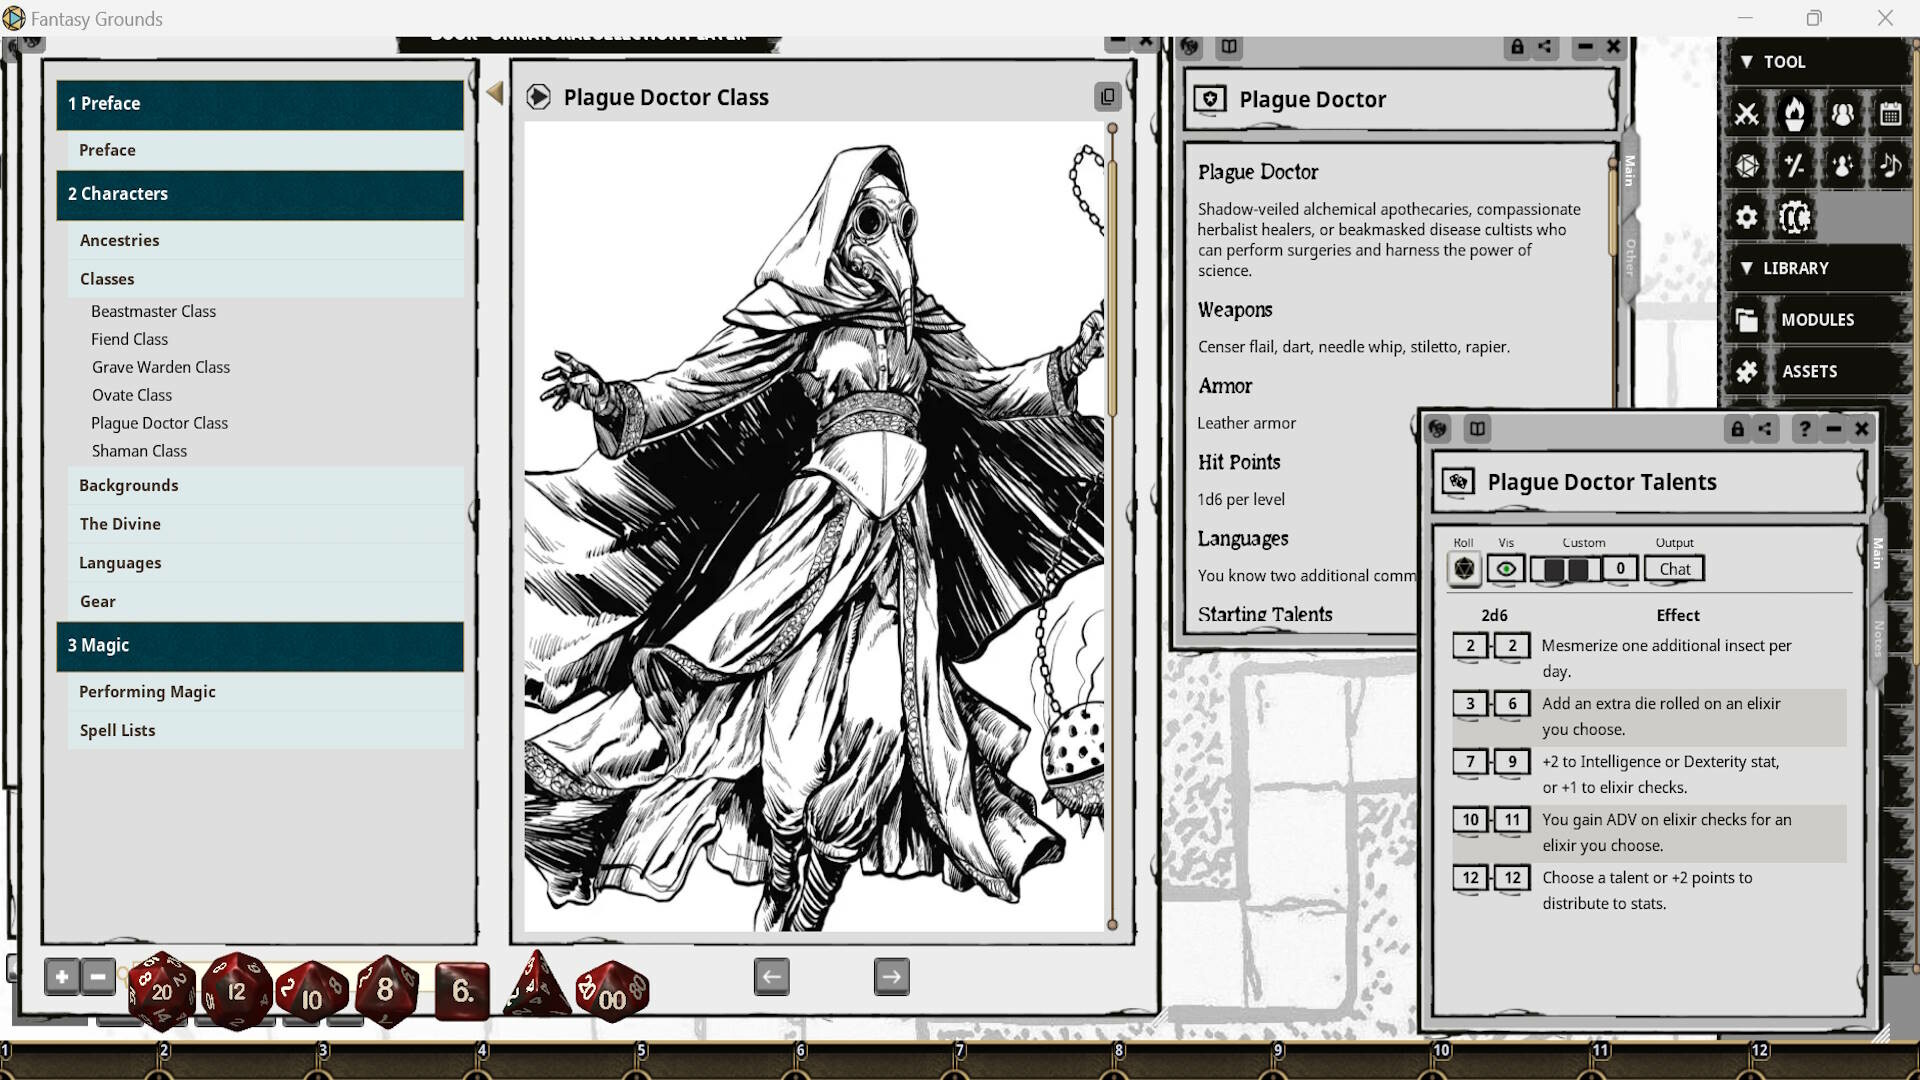
Task: Toggle the Vis eye in Plague Doctor Talents
Action: click(1506, 568)
